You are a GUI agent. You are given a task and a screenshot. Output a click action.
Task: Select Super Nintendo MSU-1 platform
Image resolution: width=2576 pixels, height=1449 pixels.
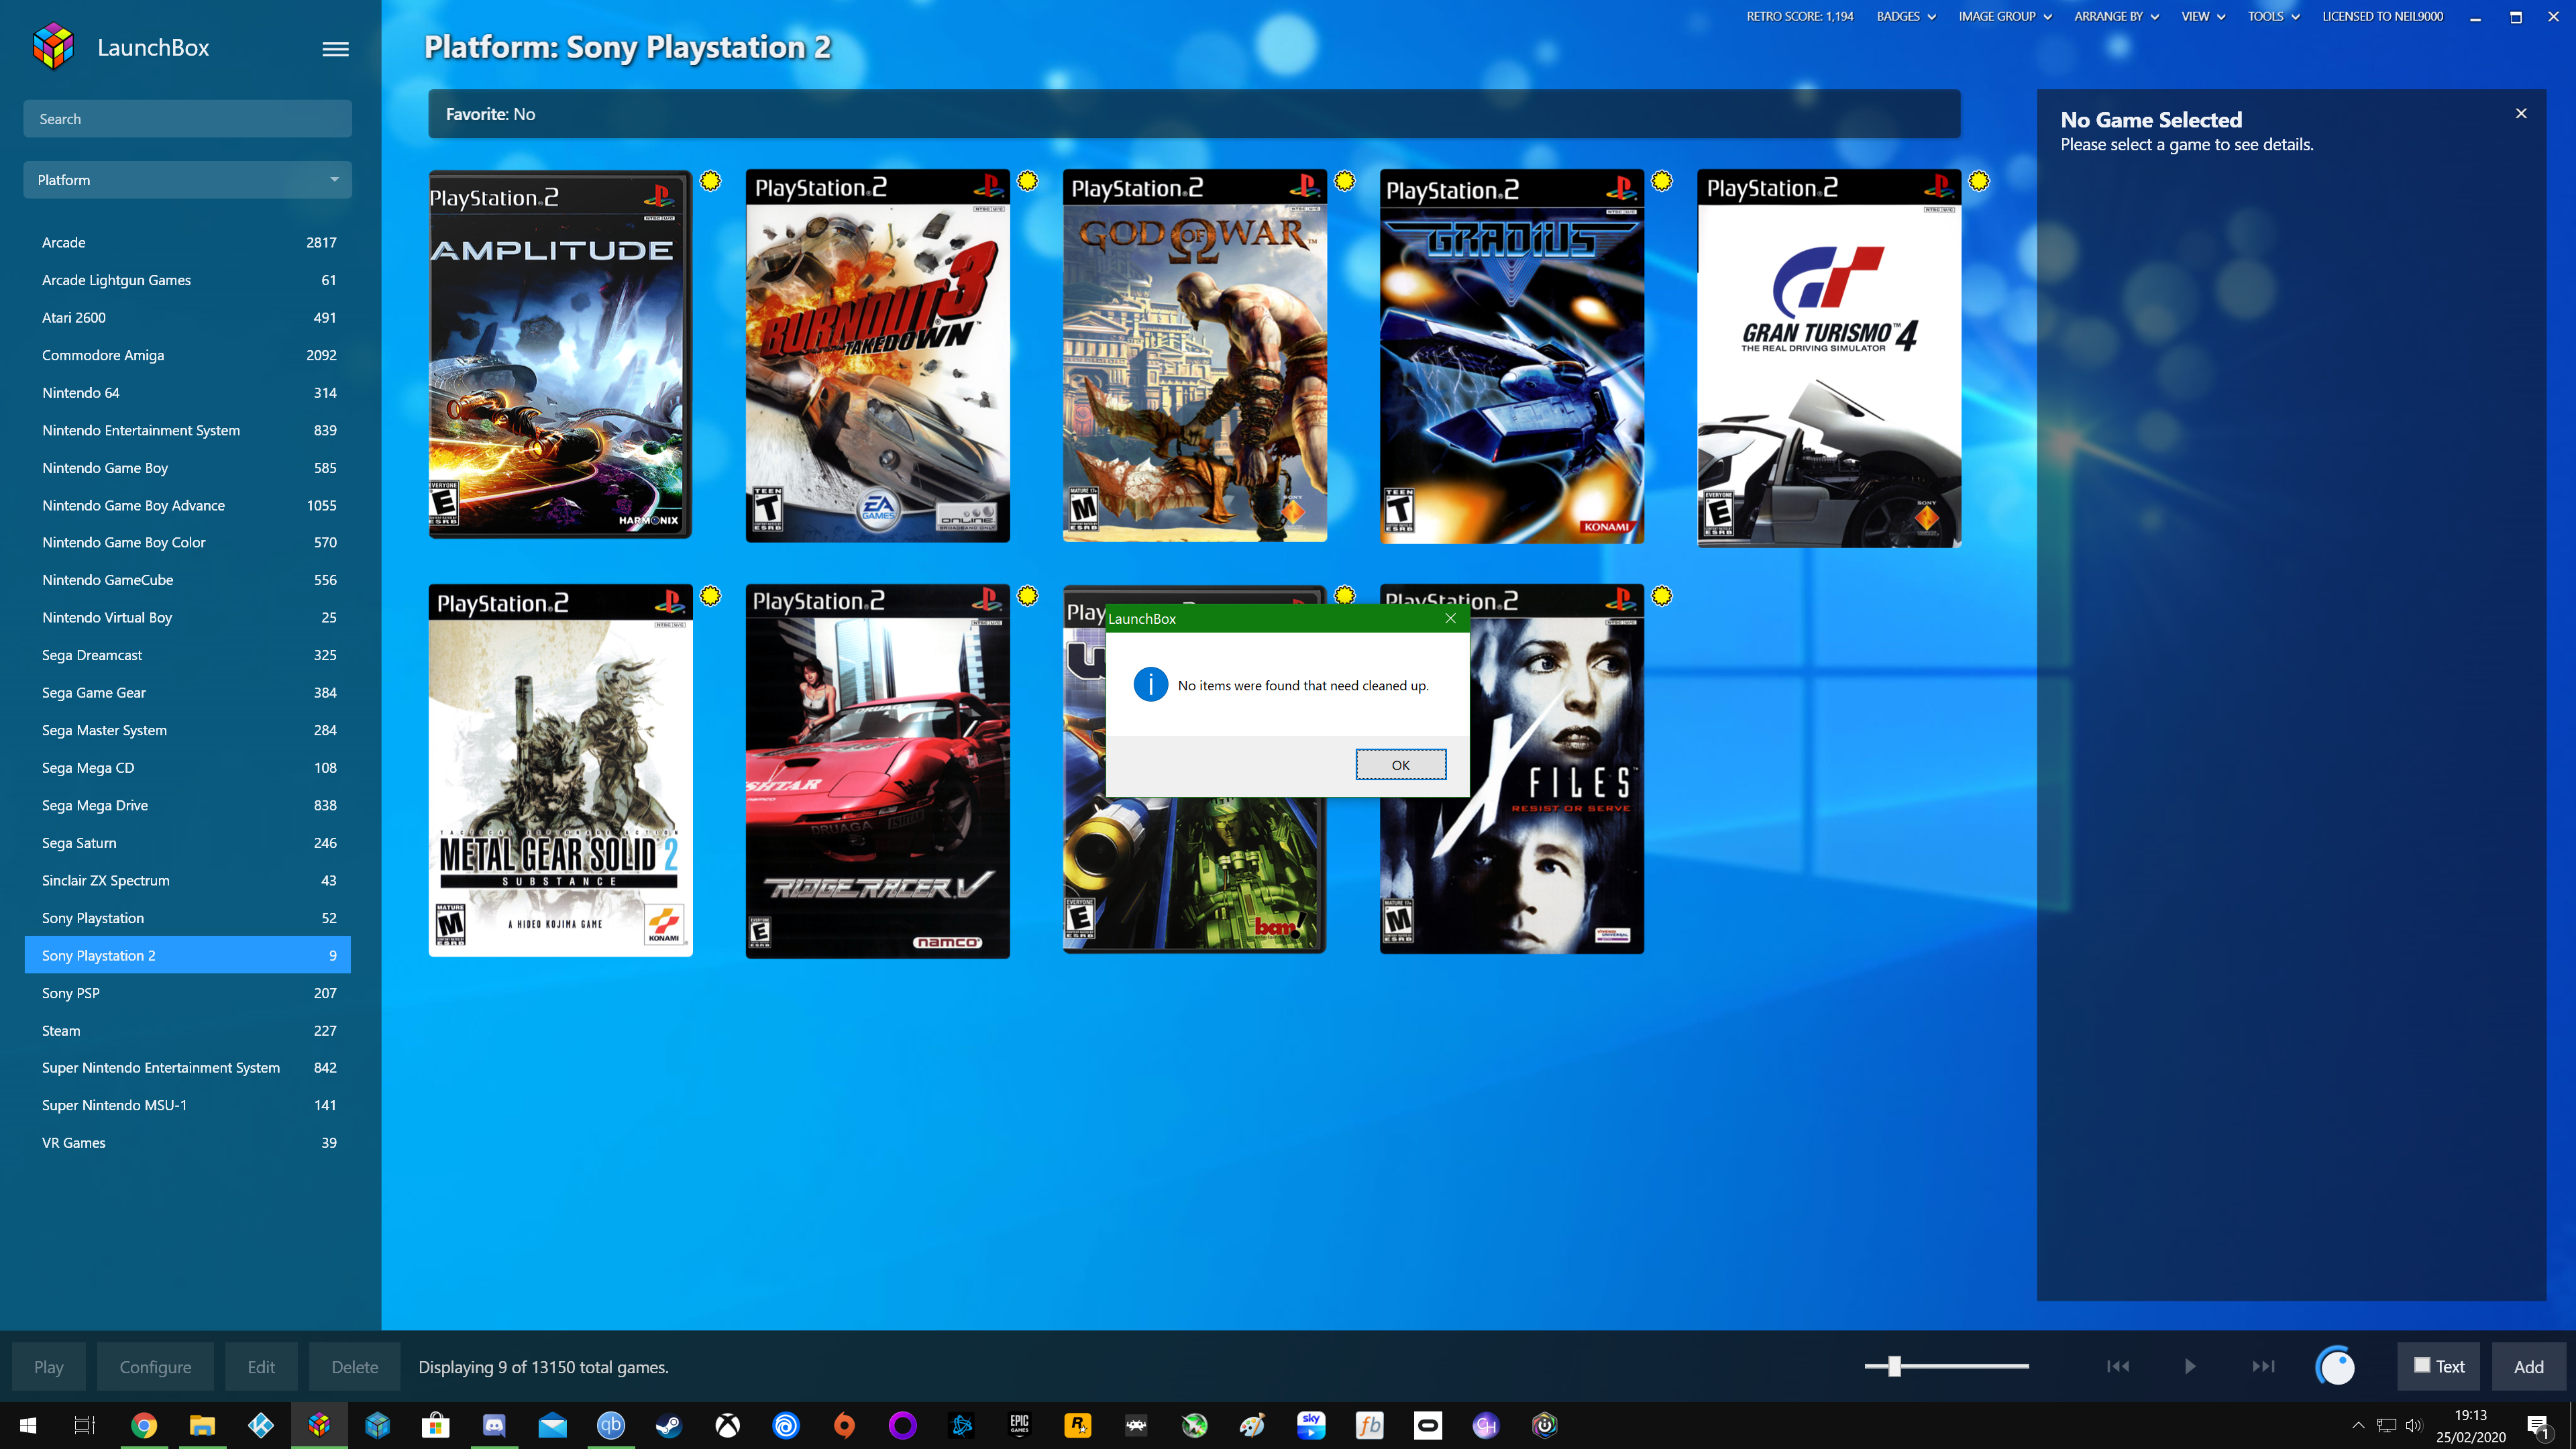click(x=187, y=1105)
